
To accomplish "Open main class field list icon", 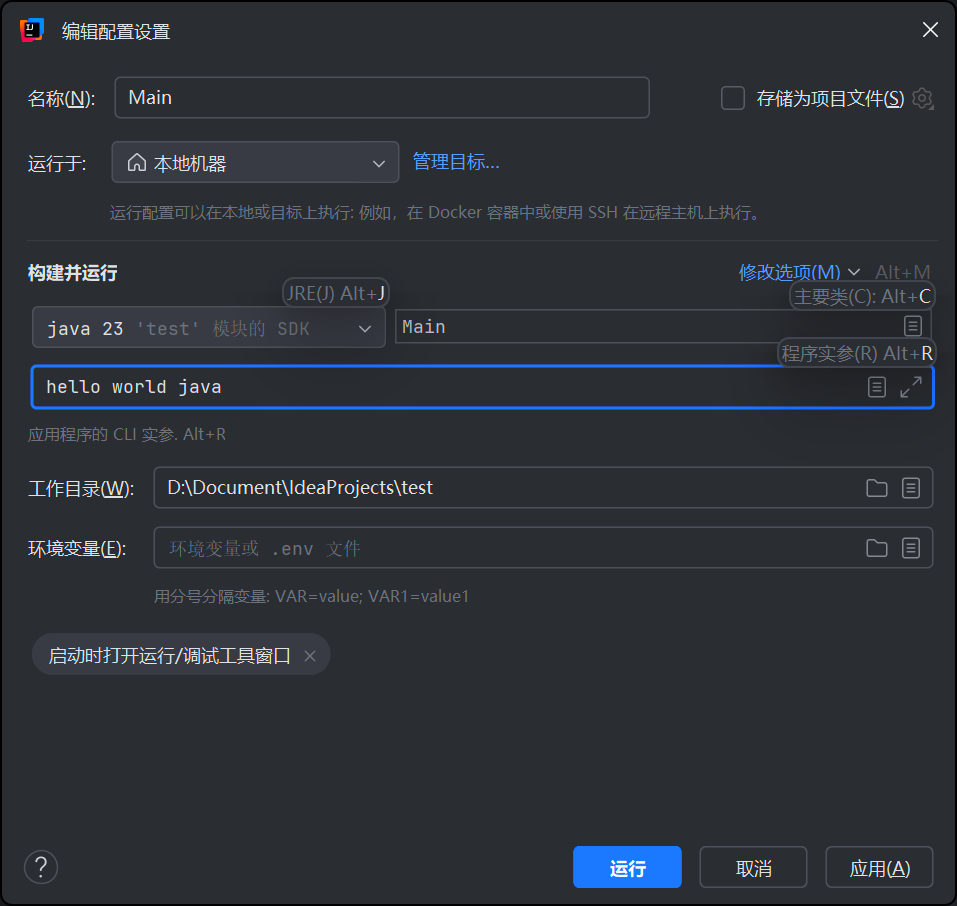I will [x=912, y=326].
